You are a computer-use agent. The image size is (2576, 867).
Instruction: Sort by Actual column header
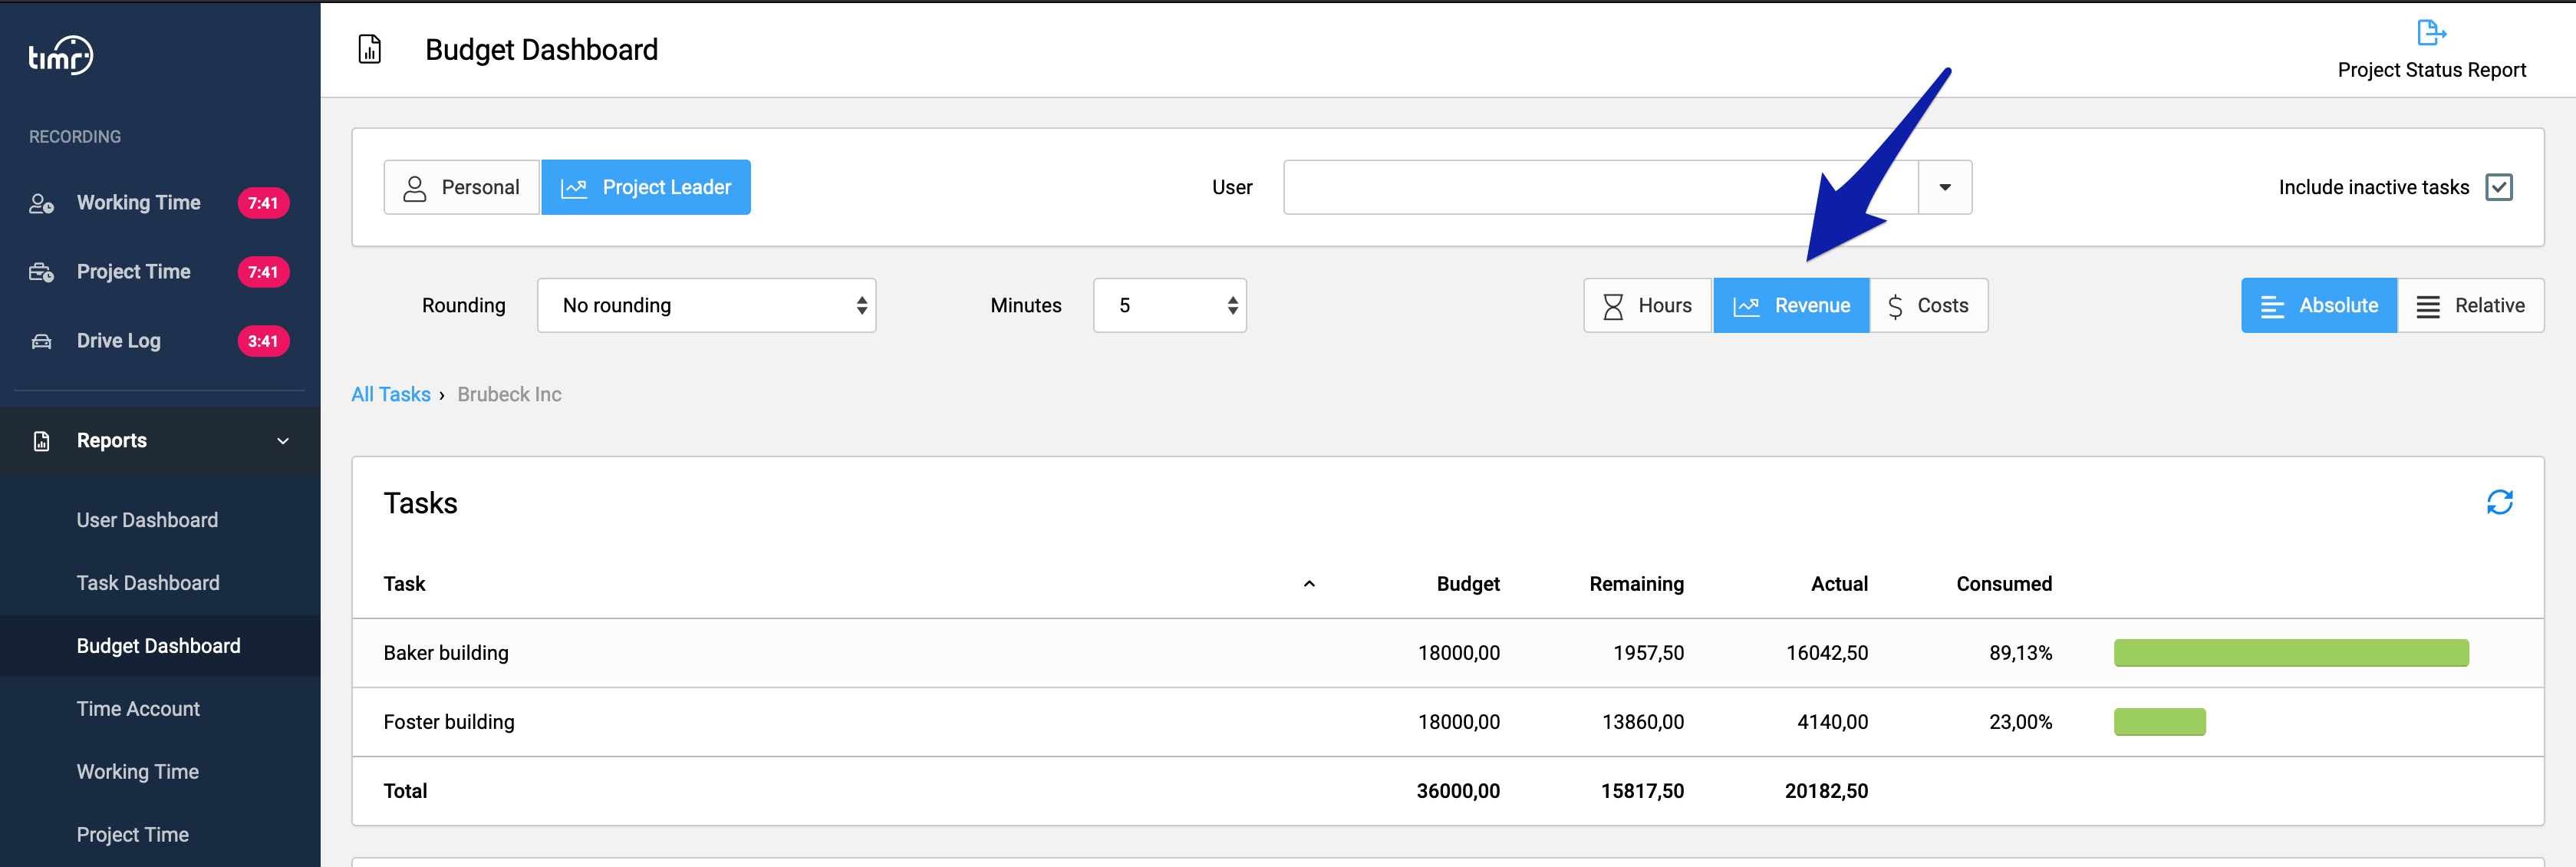point(1839,585)
